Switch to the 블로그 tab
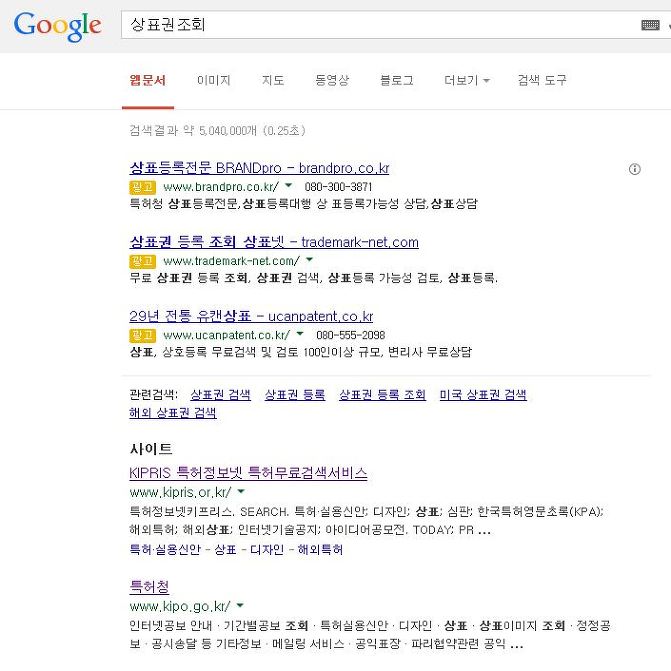The image size is (671, 671). coord(397,80)
